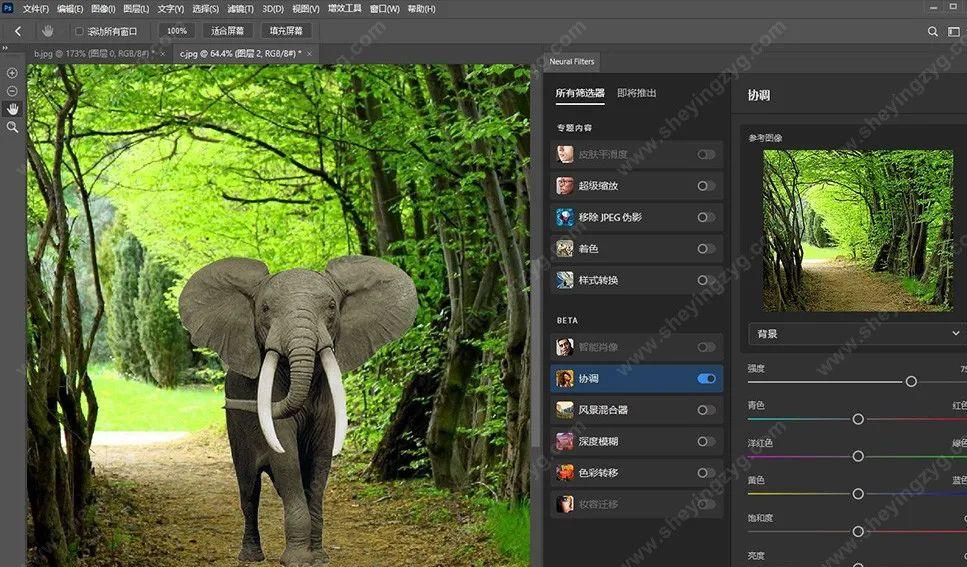Click the back arrow in options bar
The height and width of the screenshot is (567, 967).
click(18, 31)
